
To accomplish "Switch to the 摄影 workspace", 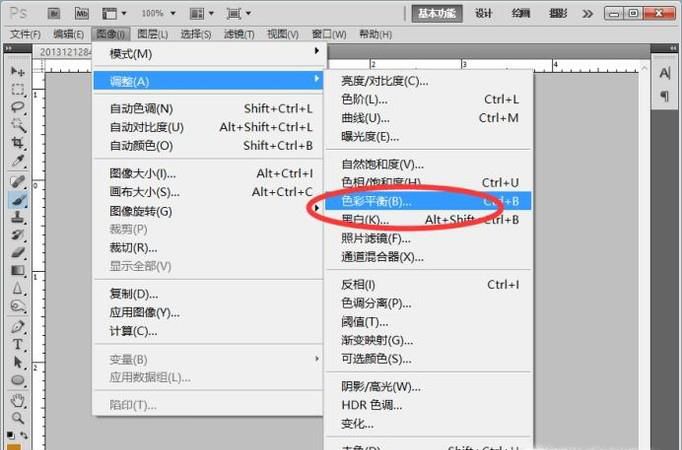I will click(x=558, y=13).
